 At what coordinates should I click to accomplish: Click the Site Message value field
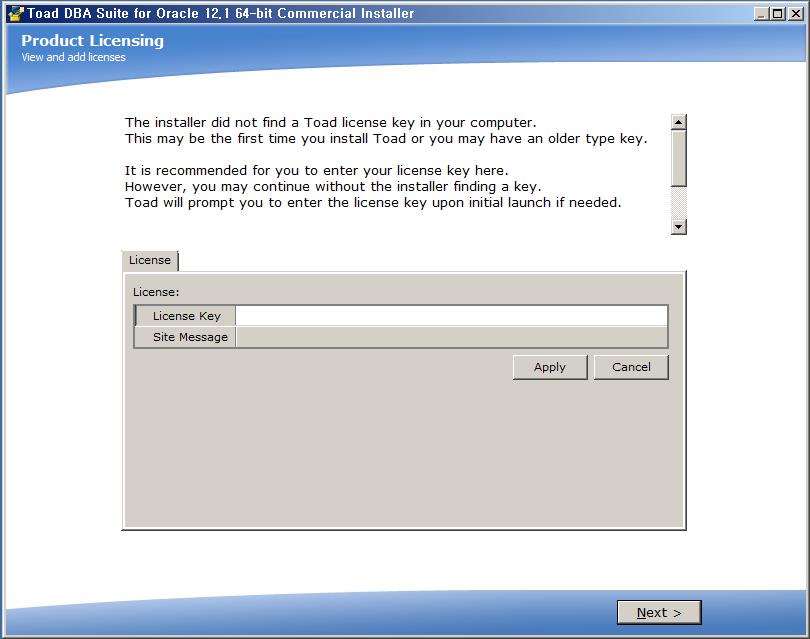click(x=451, y=337)
